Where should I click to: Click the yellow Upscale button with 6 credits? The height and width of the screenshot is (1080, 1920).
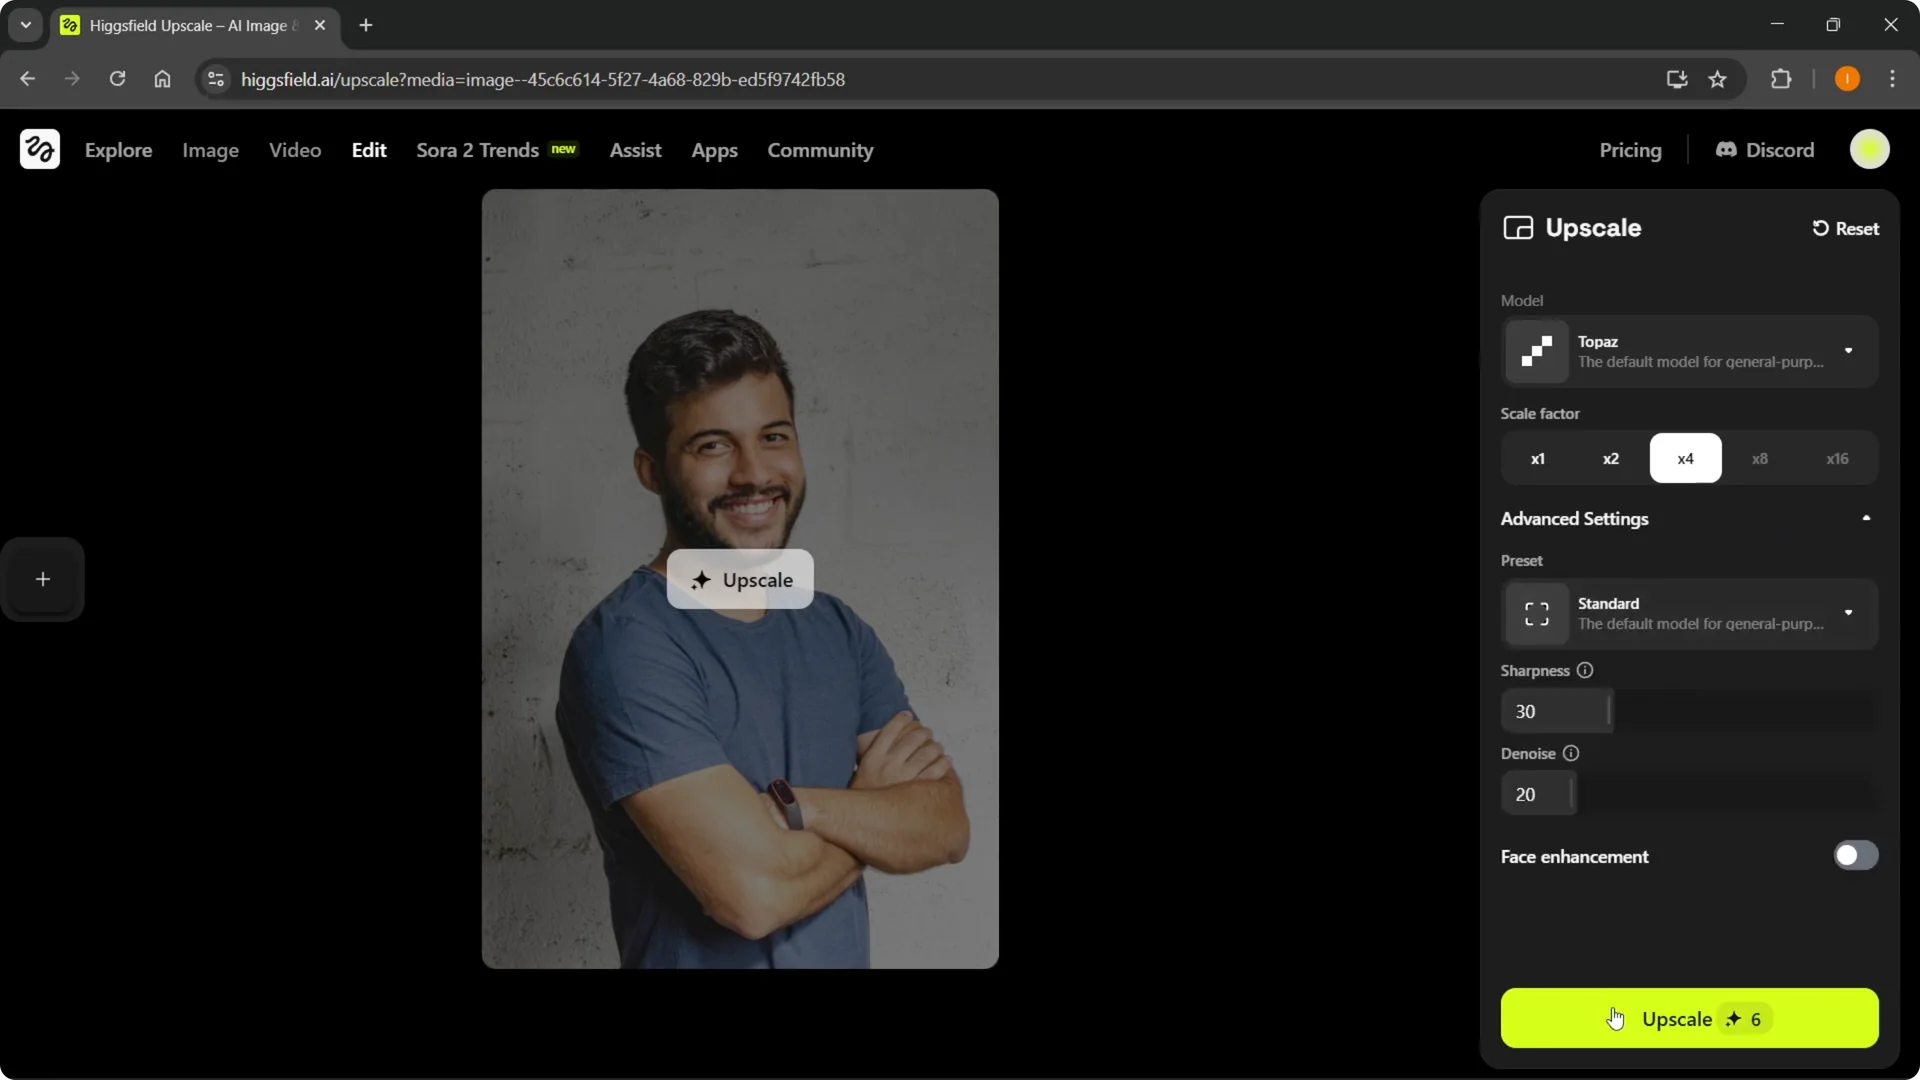[x=1688, y=1019]
